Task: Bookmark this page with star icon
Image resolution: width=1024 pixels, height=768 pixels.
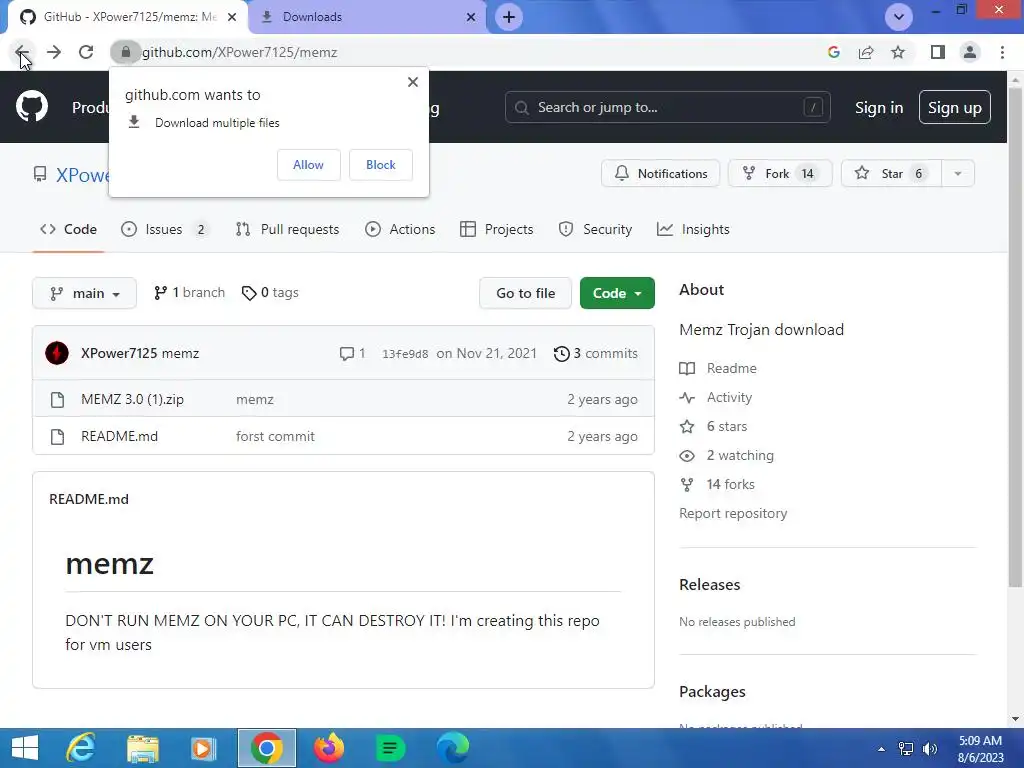Action: pyautogui.click(x=899, y=52)
